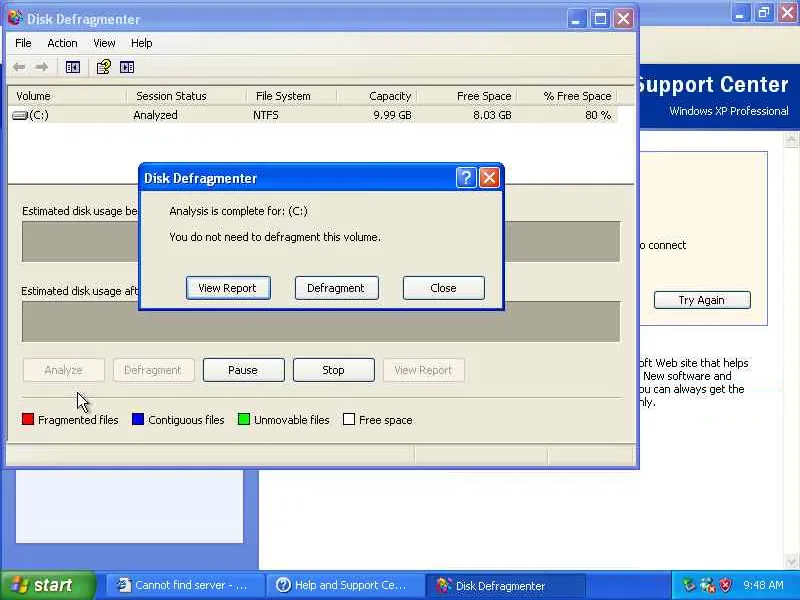Image resolution: width=800 pixels, height=600 pixels.
Task: Open the Action menu
Action: tap(62, 43)
